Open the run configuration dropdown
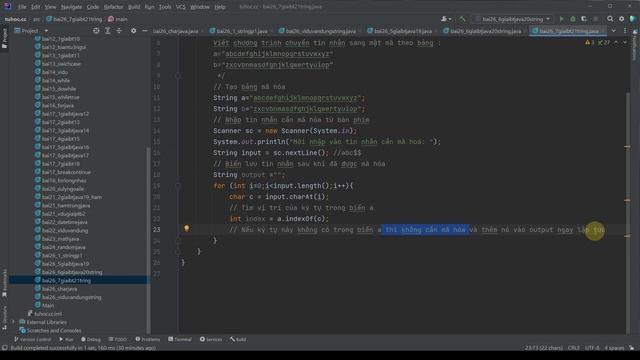Image resolution: width=640 pixels, height=360 pixels. pos(513,19)
